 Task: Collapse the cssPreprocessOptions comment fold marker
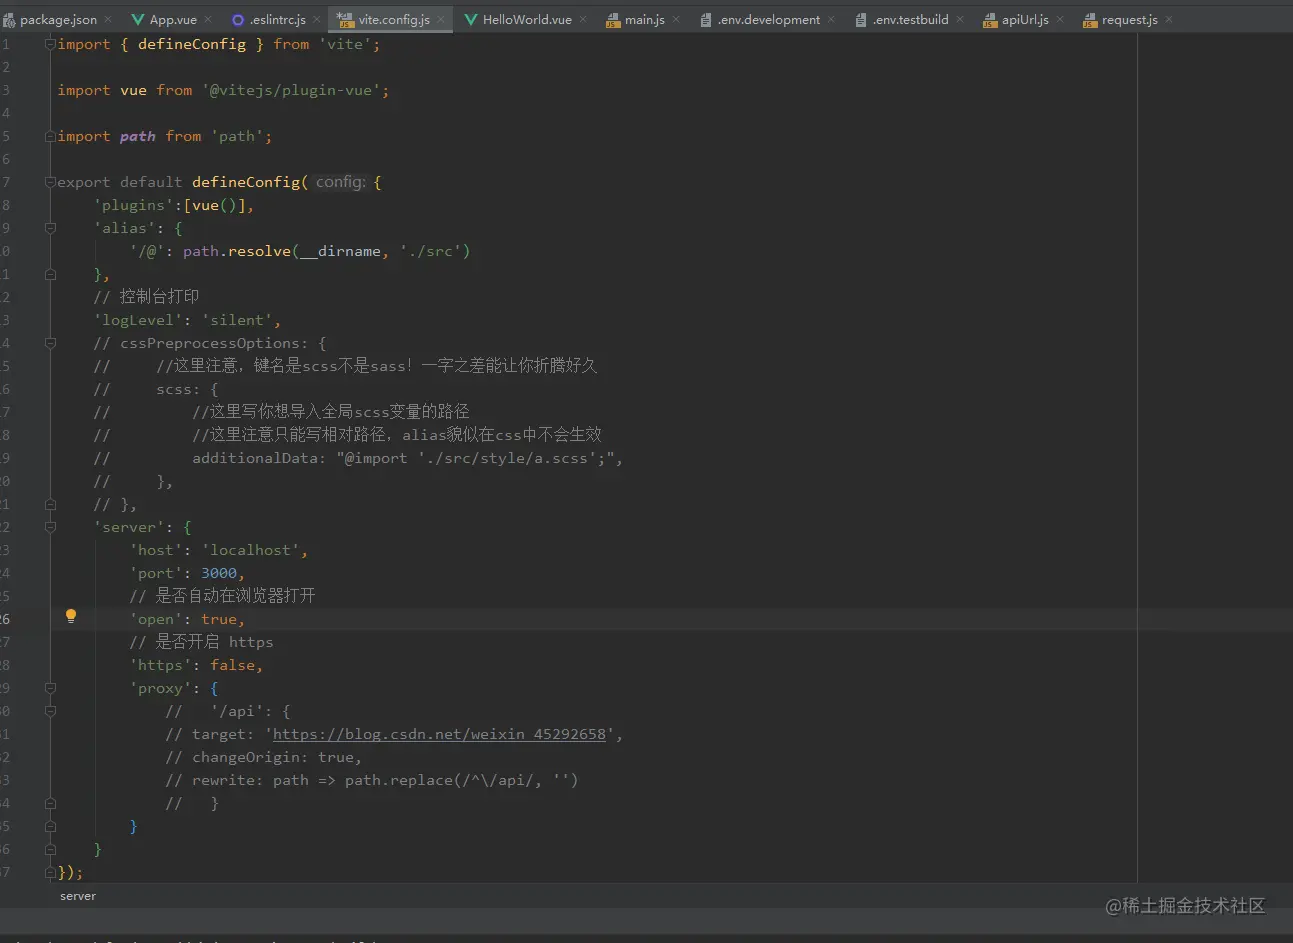pos(50,343)
